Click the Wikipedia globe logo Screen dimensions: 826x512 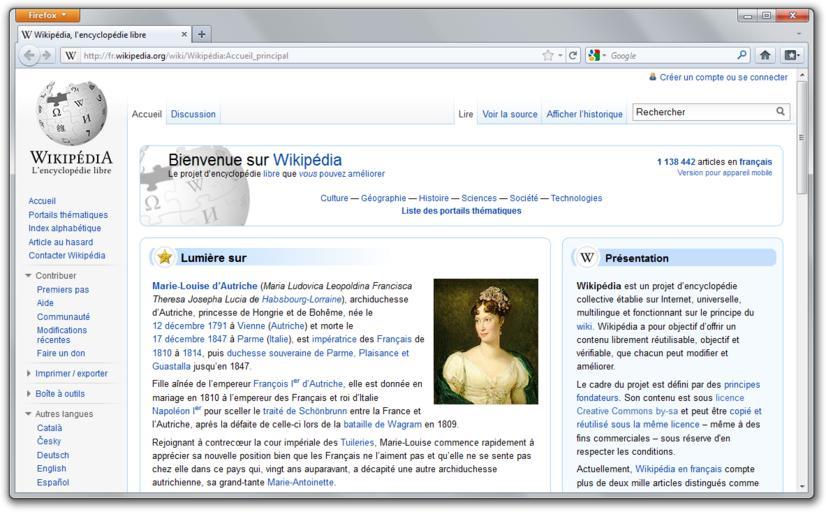click(71, 113)
